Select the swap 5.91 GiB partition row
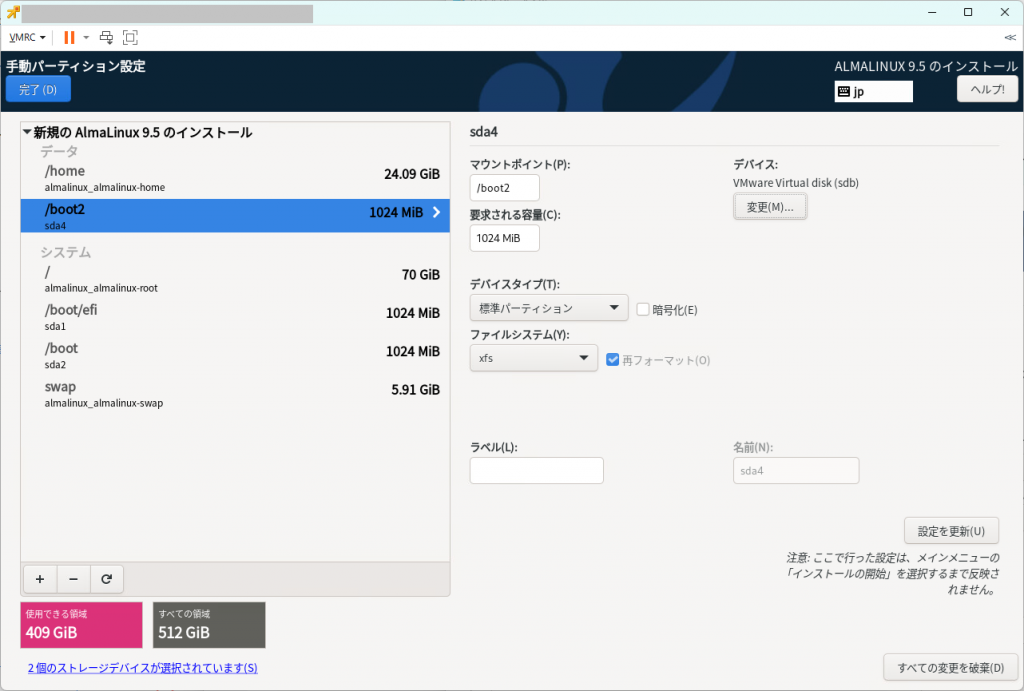This screenshot has width=1024, height=691. click(x=235, y=394)
